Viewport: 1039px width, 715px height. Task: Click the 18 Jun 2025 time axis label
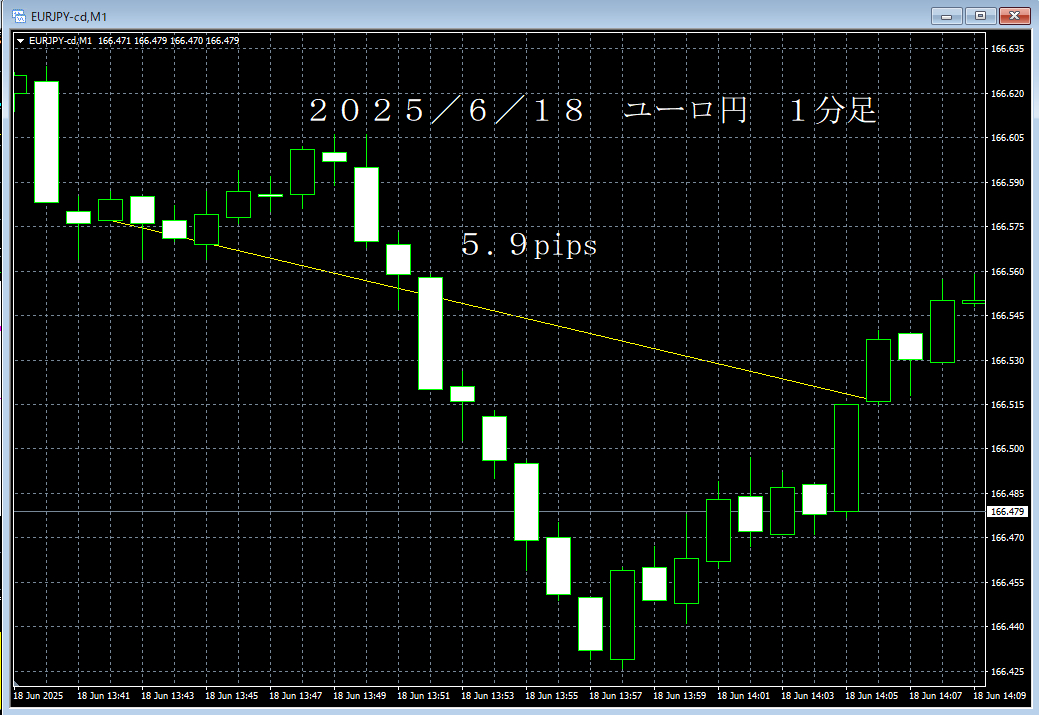pyautogui.click(x=38, y=696)
